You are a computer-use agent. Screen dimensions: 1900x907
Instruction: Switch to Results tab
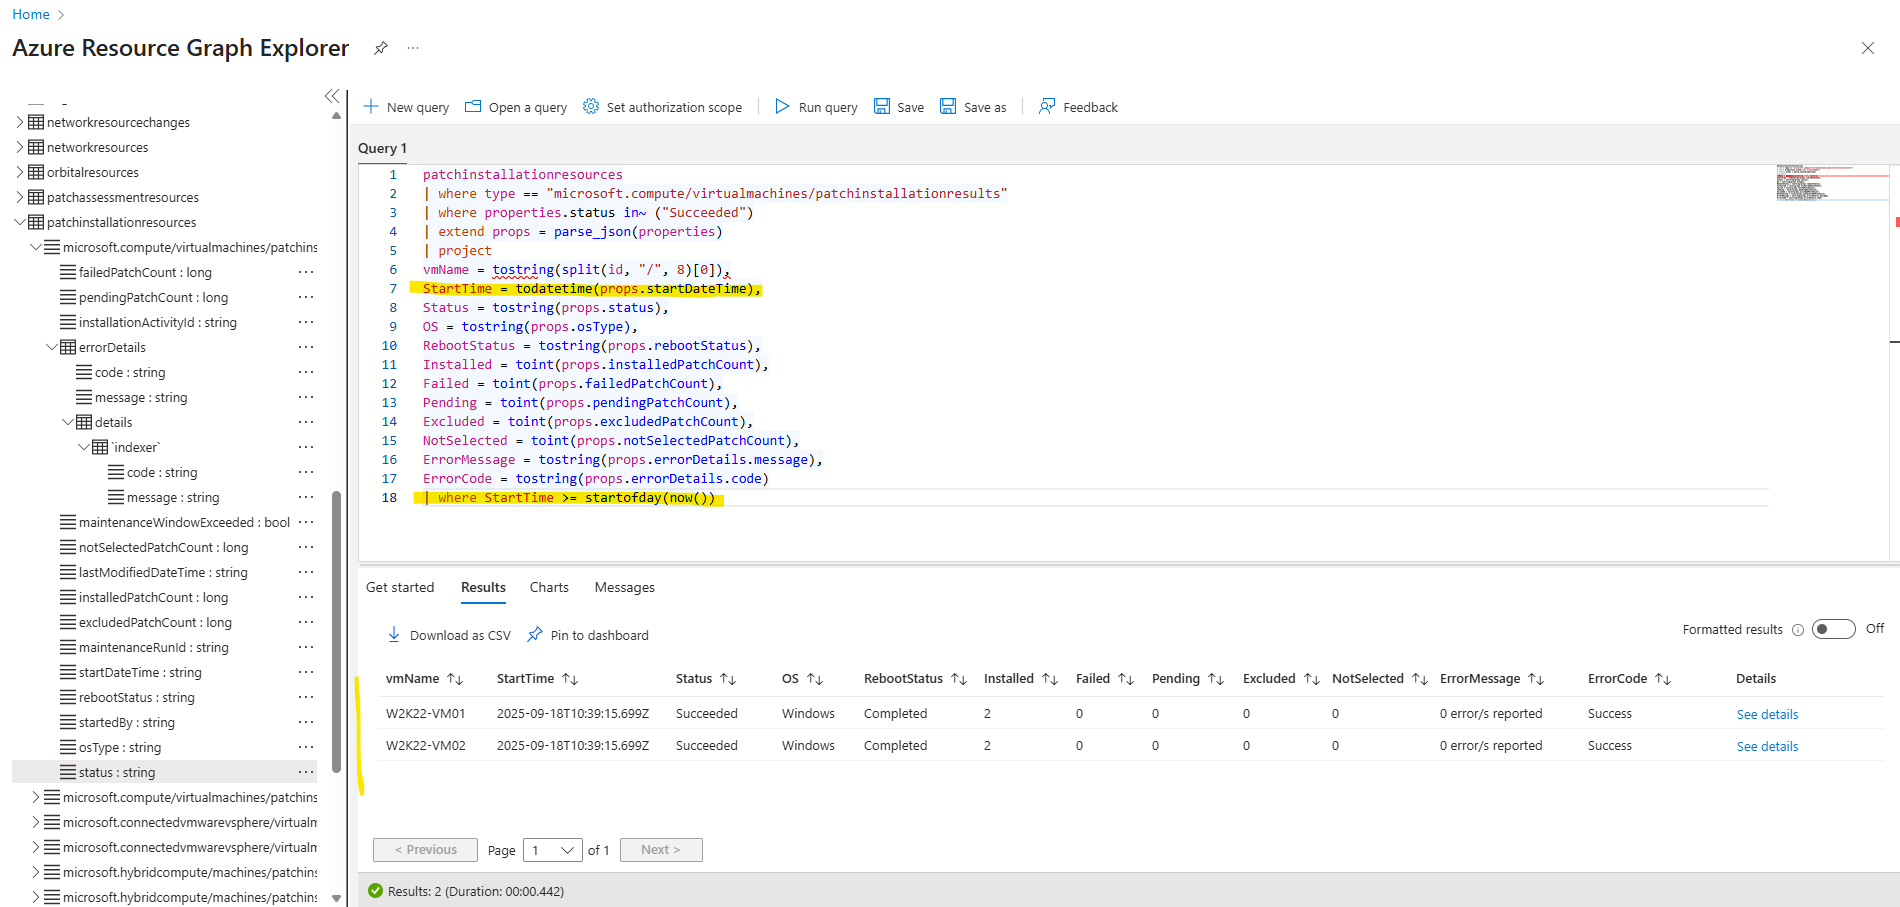[x=483, y=587]
